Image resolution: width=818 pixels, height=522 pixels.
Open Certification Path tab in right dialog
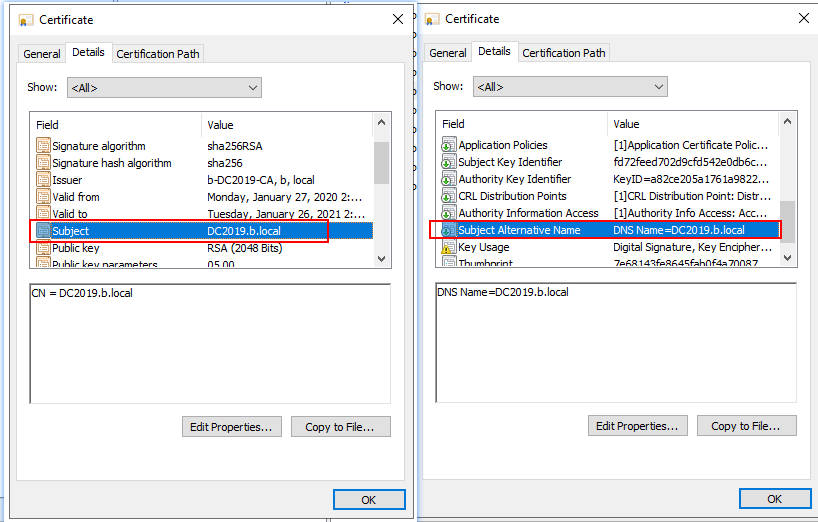[564, 53]
